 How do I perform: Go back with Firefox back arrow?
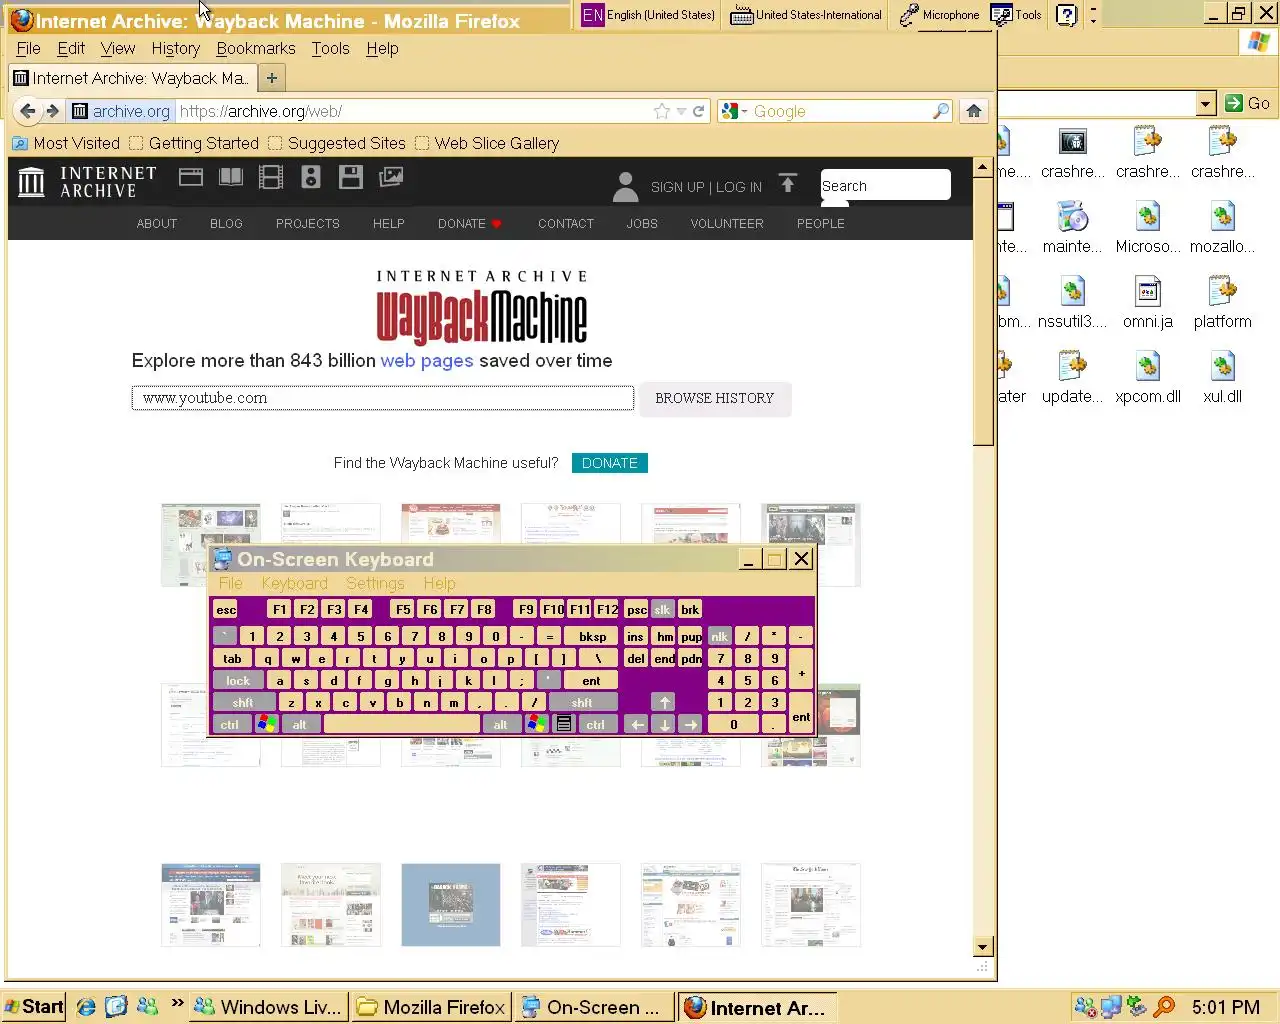point(28,111)
